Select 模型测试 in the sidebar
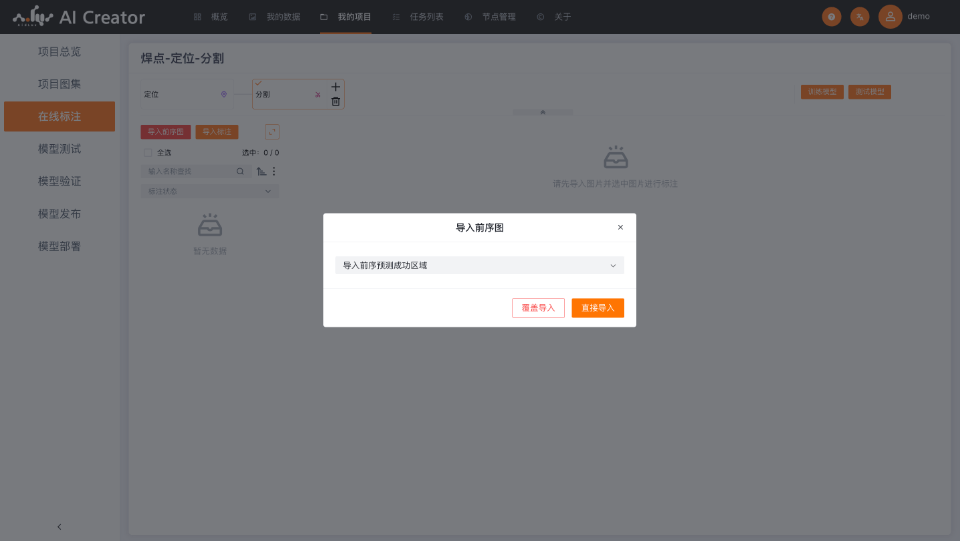This screenshot has height=542, width=960. [59, 149]
